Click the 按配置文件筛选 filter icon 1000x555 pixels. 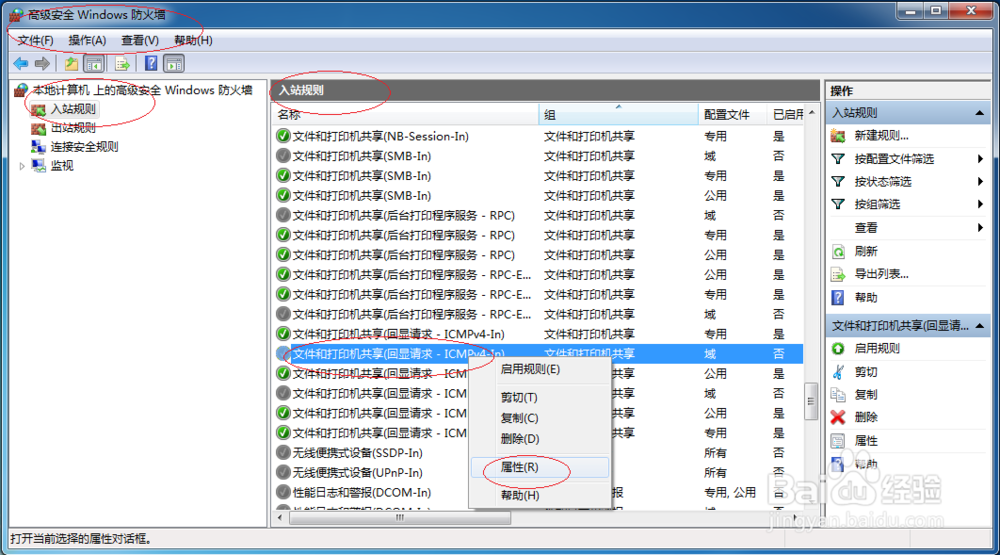pos(838,159)
